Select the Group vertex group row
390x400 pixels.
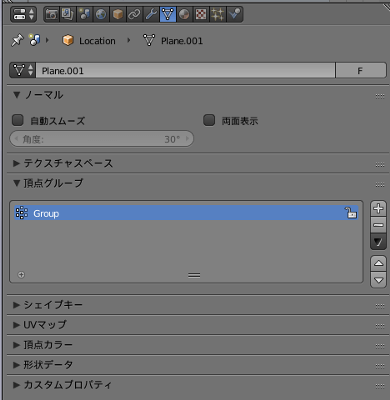coord(186,213)
